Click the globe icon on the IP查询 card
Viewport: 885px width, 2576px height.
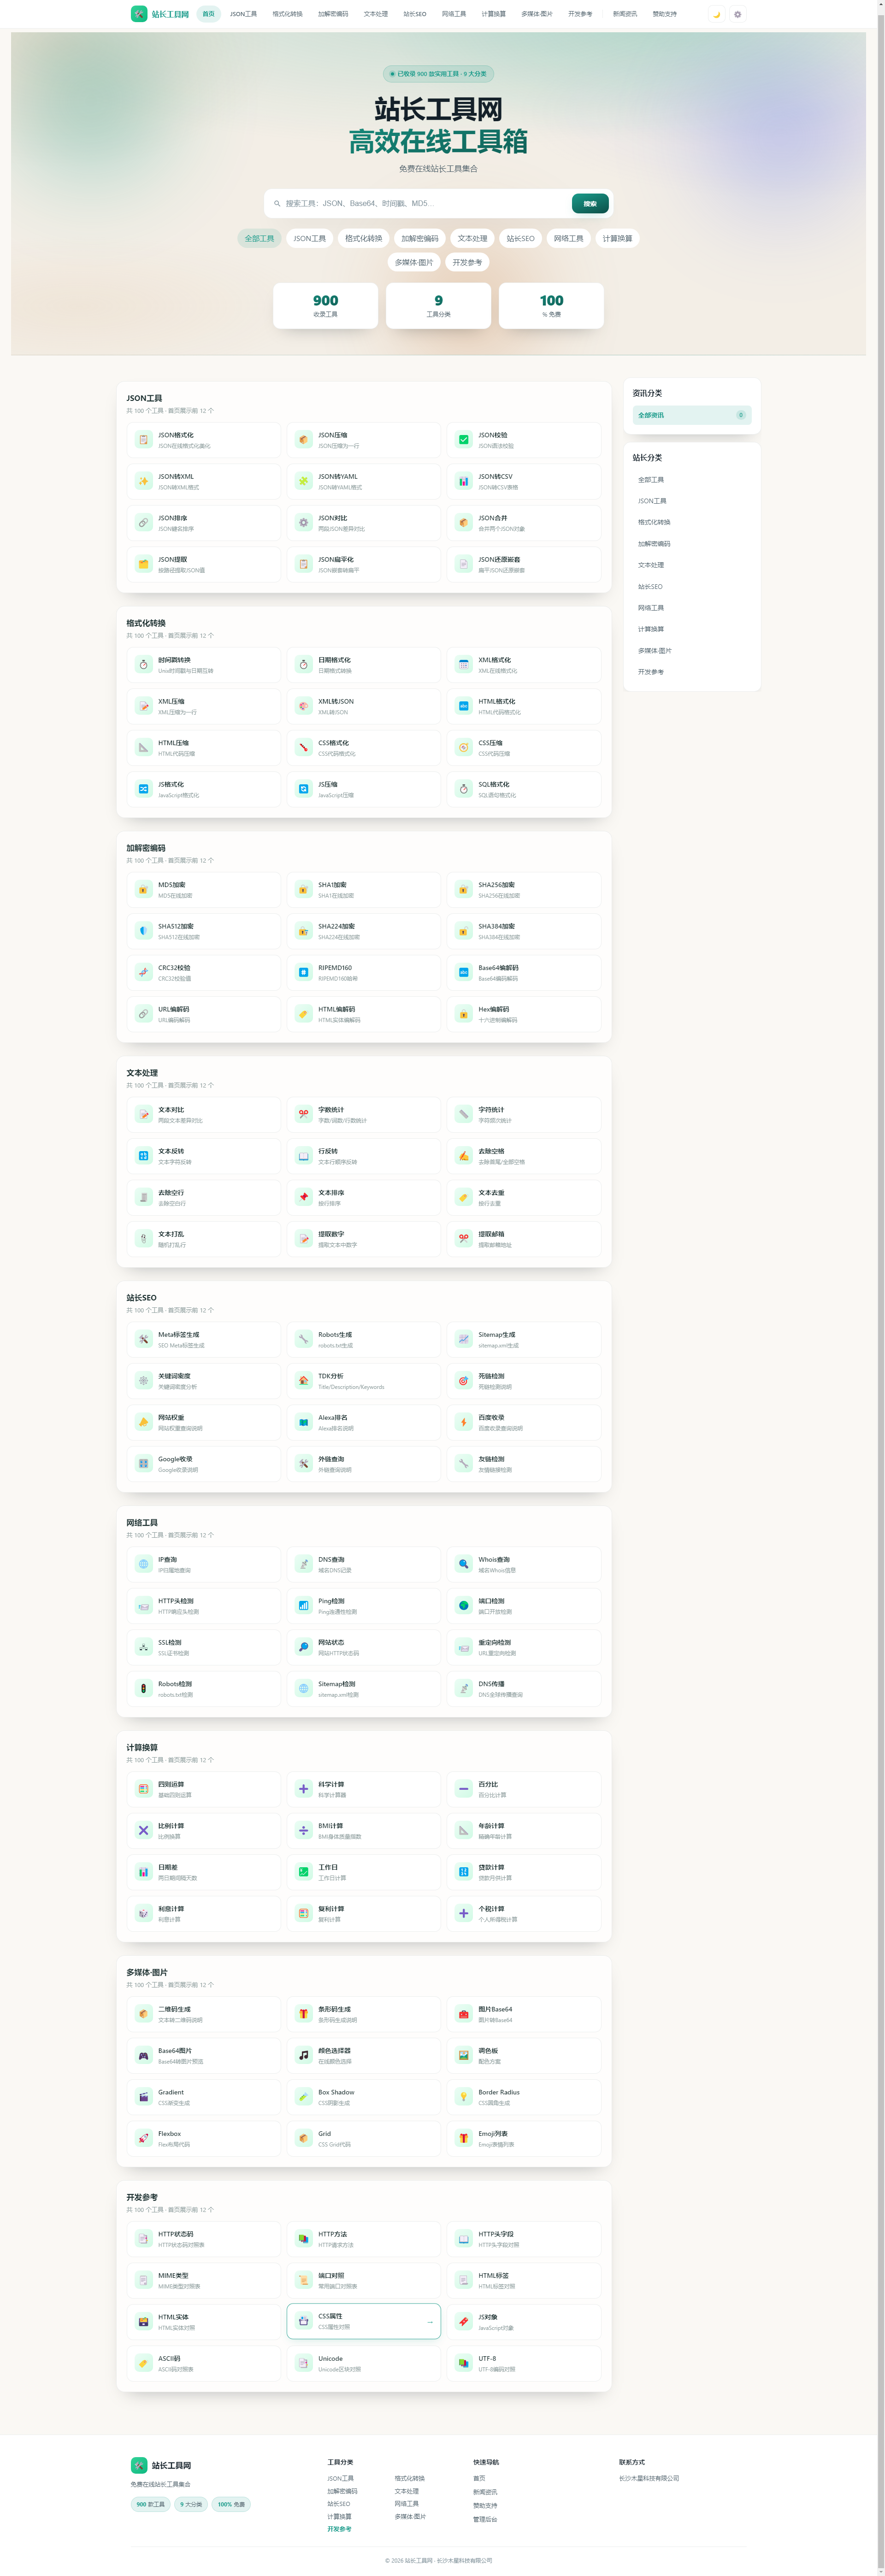click(x=144, y=1564)
